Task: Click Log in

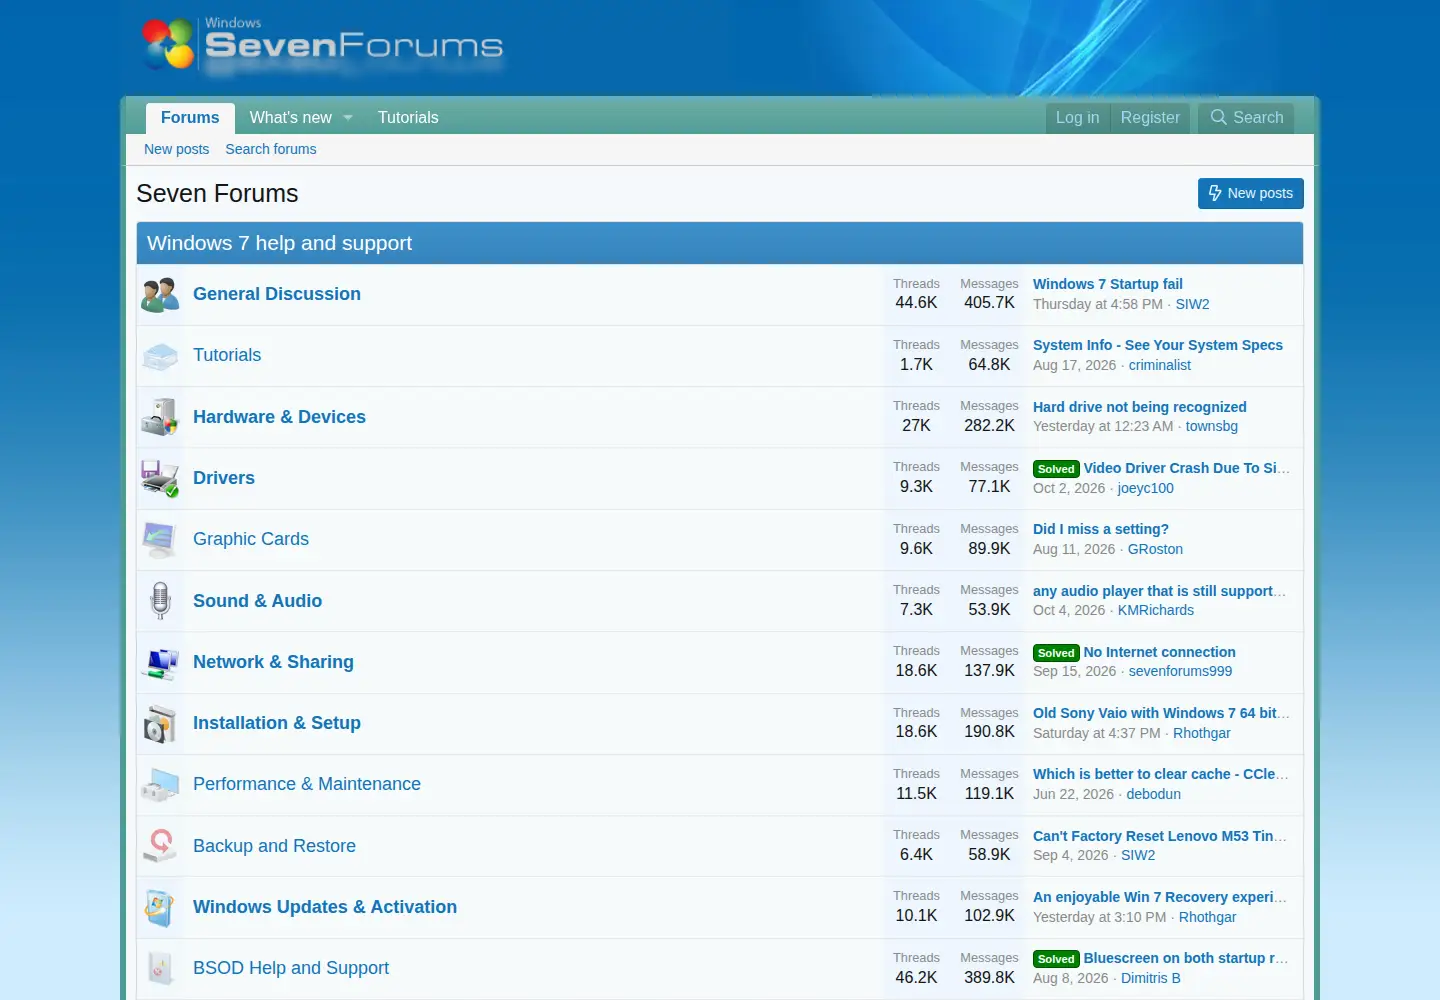Action: click(1077, 118)
